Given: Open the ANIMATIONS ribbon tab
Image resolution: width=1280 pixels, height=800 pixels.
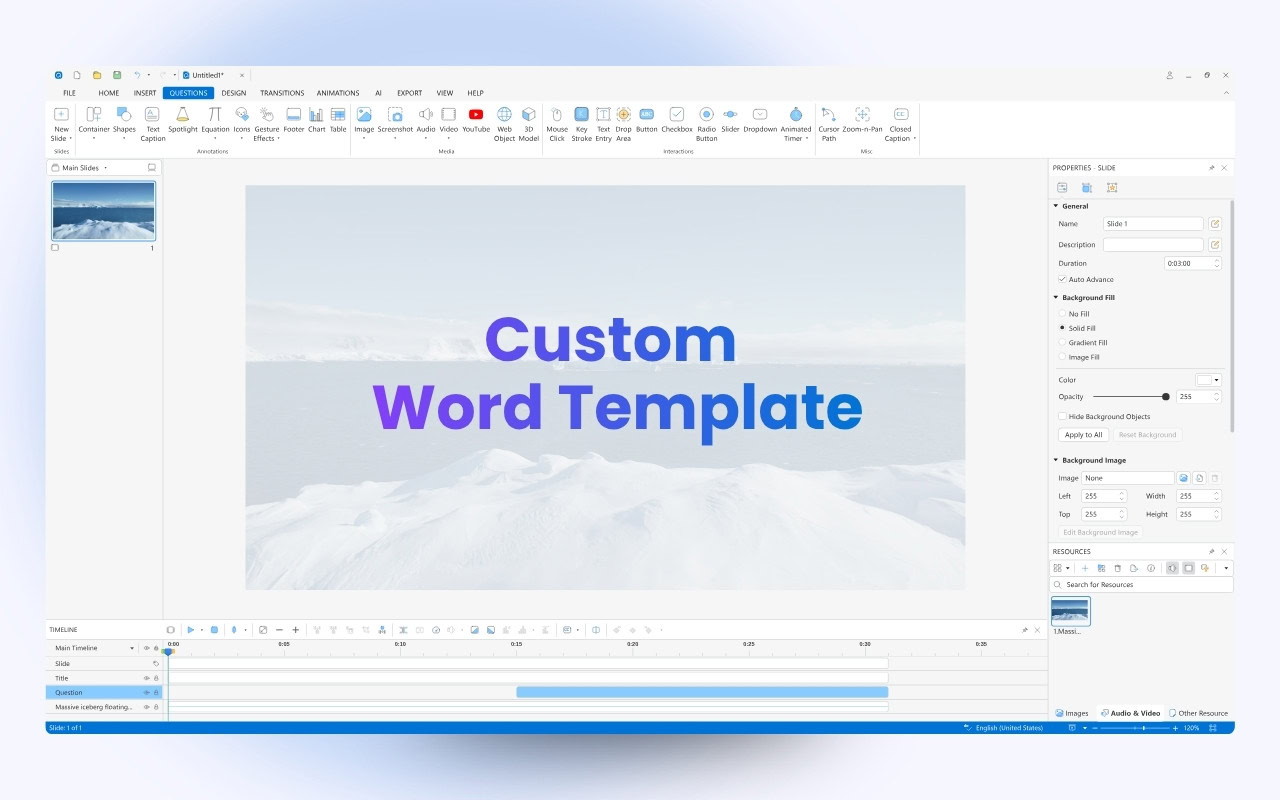Looking at the screenshot, I should [338, 92].
